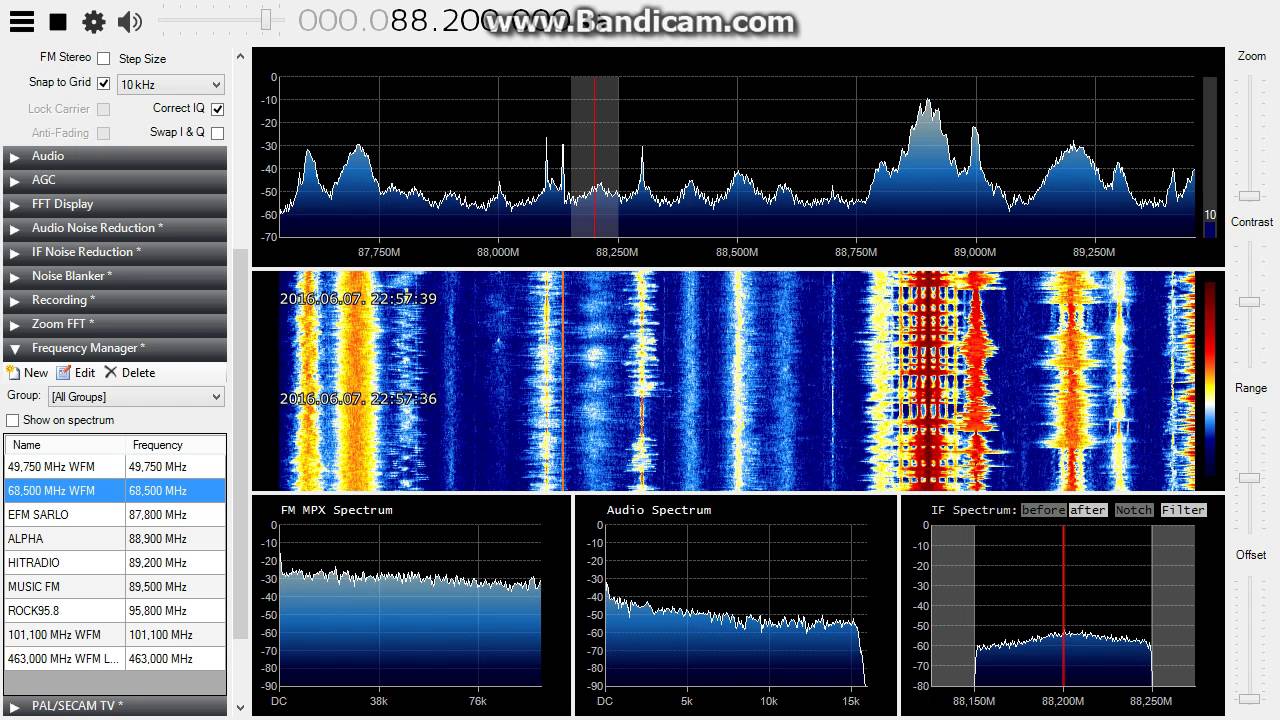Screen dimensions: 1280x720
Task: Open the hamburger main menu
Action: (x=21, y=21)
